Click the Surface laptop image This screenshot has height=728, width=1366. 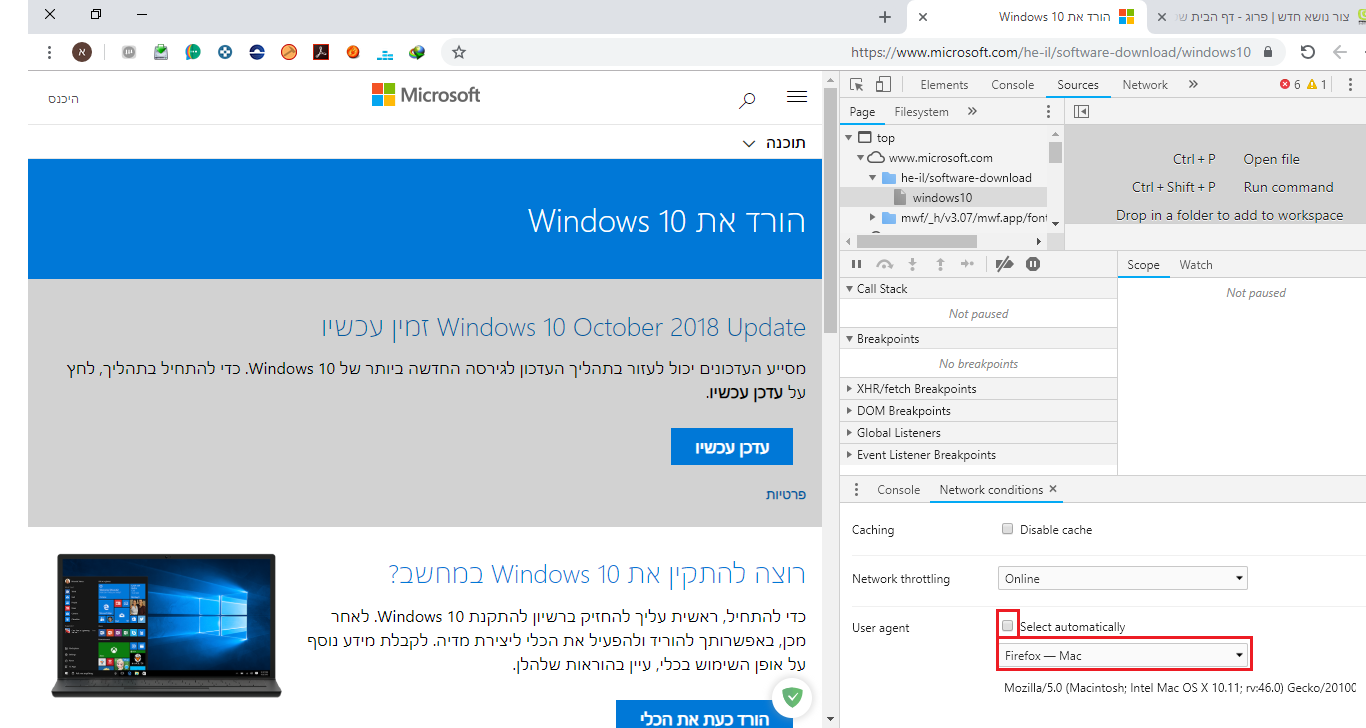pos(166,625)
